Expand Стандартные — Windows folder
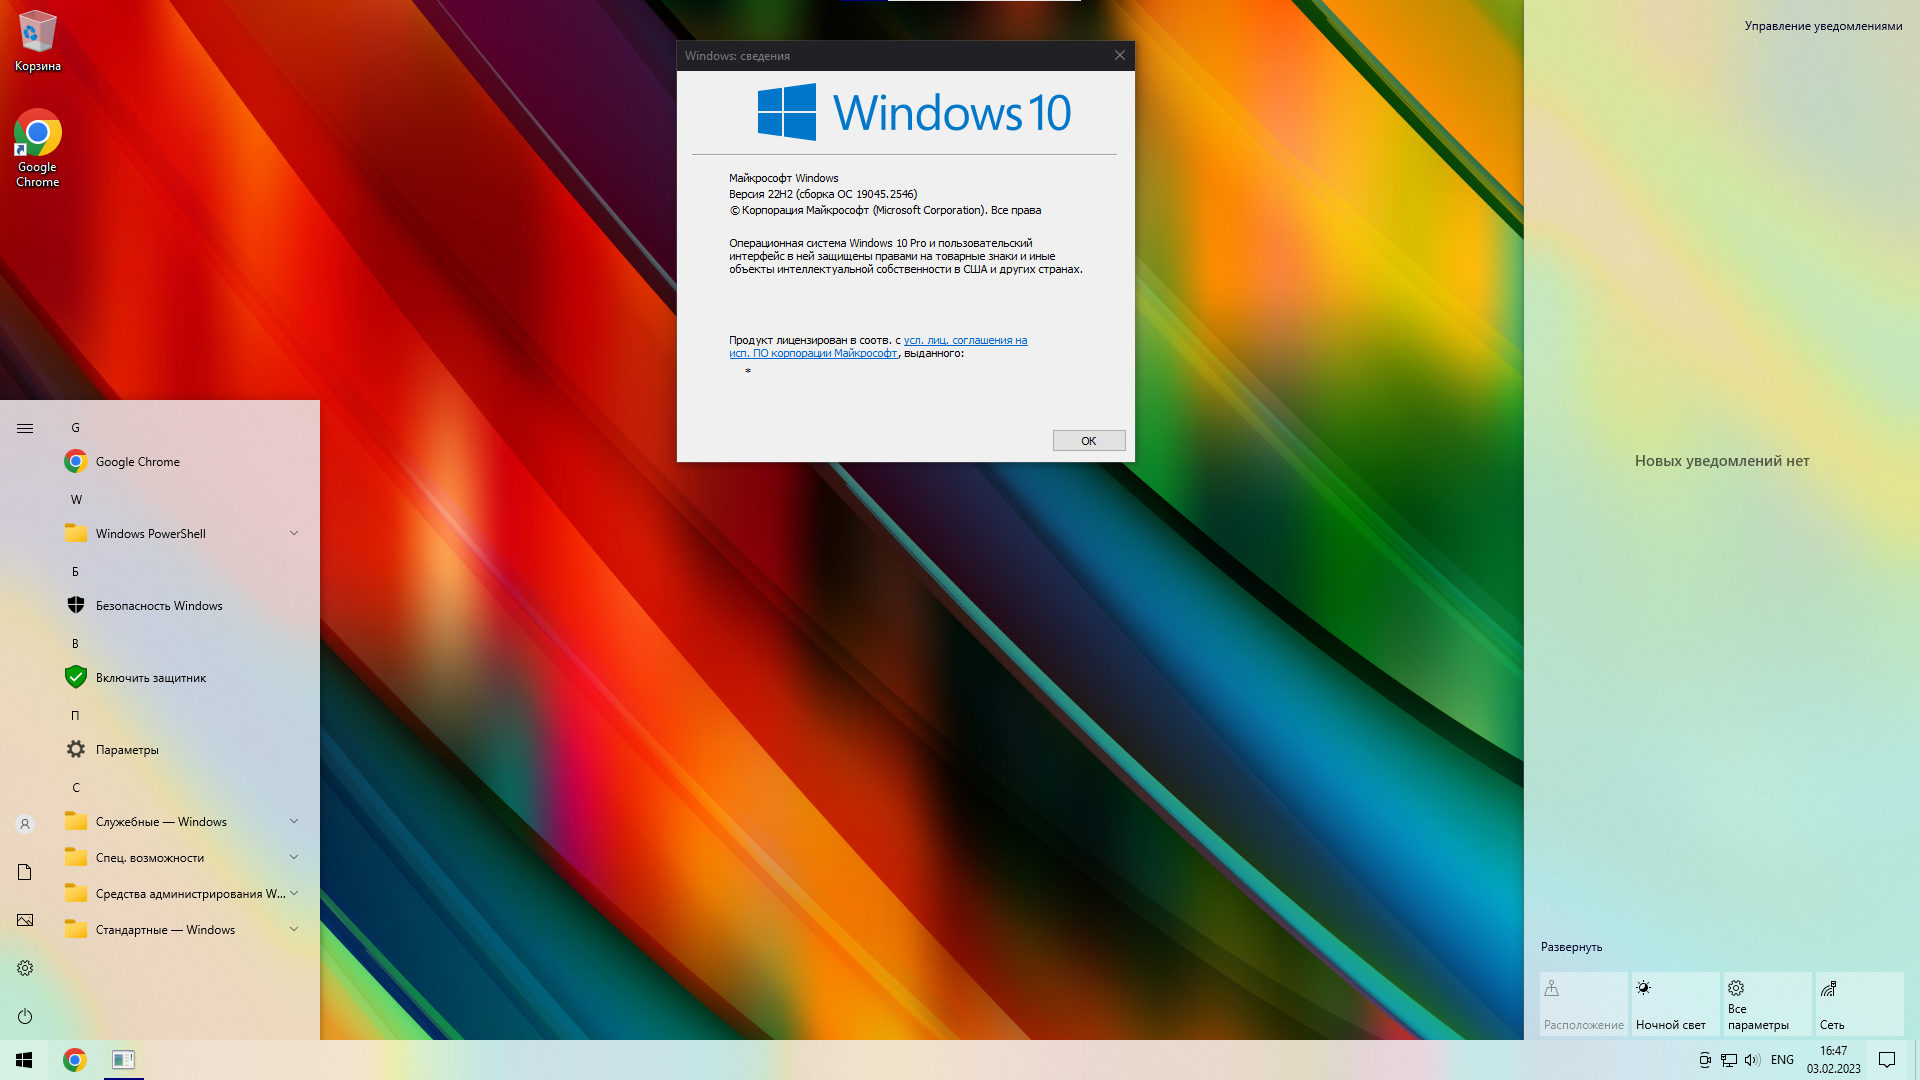Image resolution: width=1920 pixels, height=1080 pixels. click(293, 930)
